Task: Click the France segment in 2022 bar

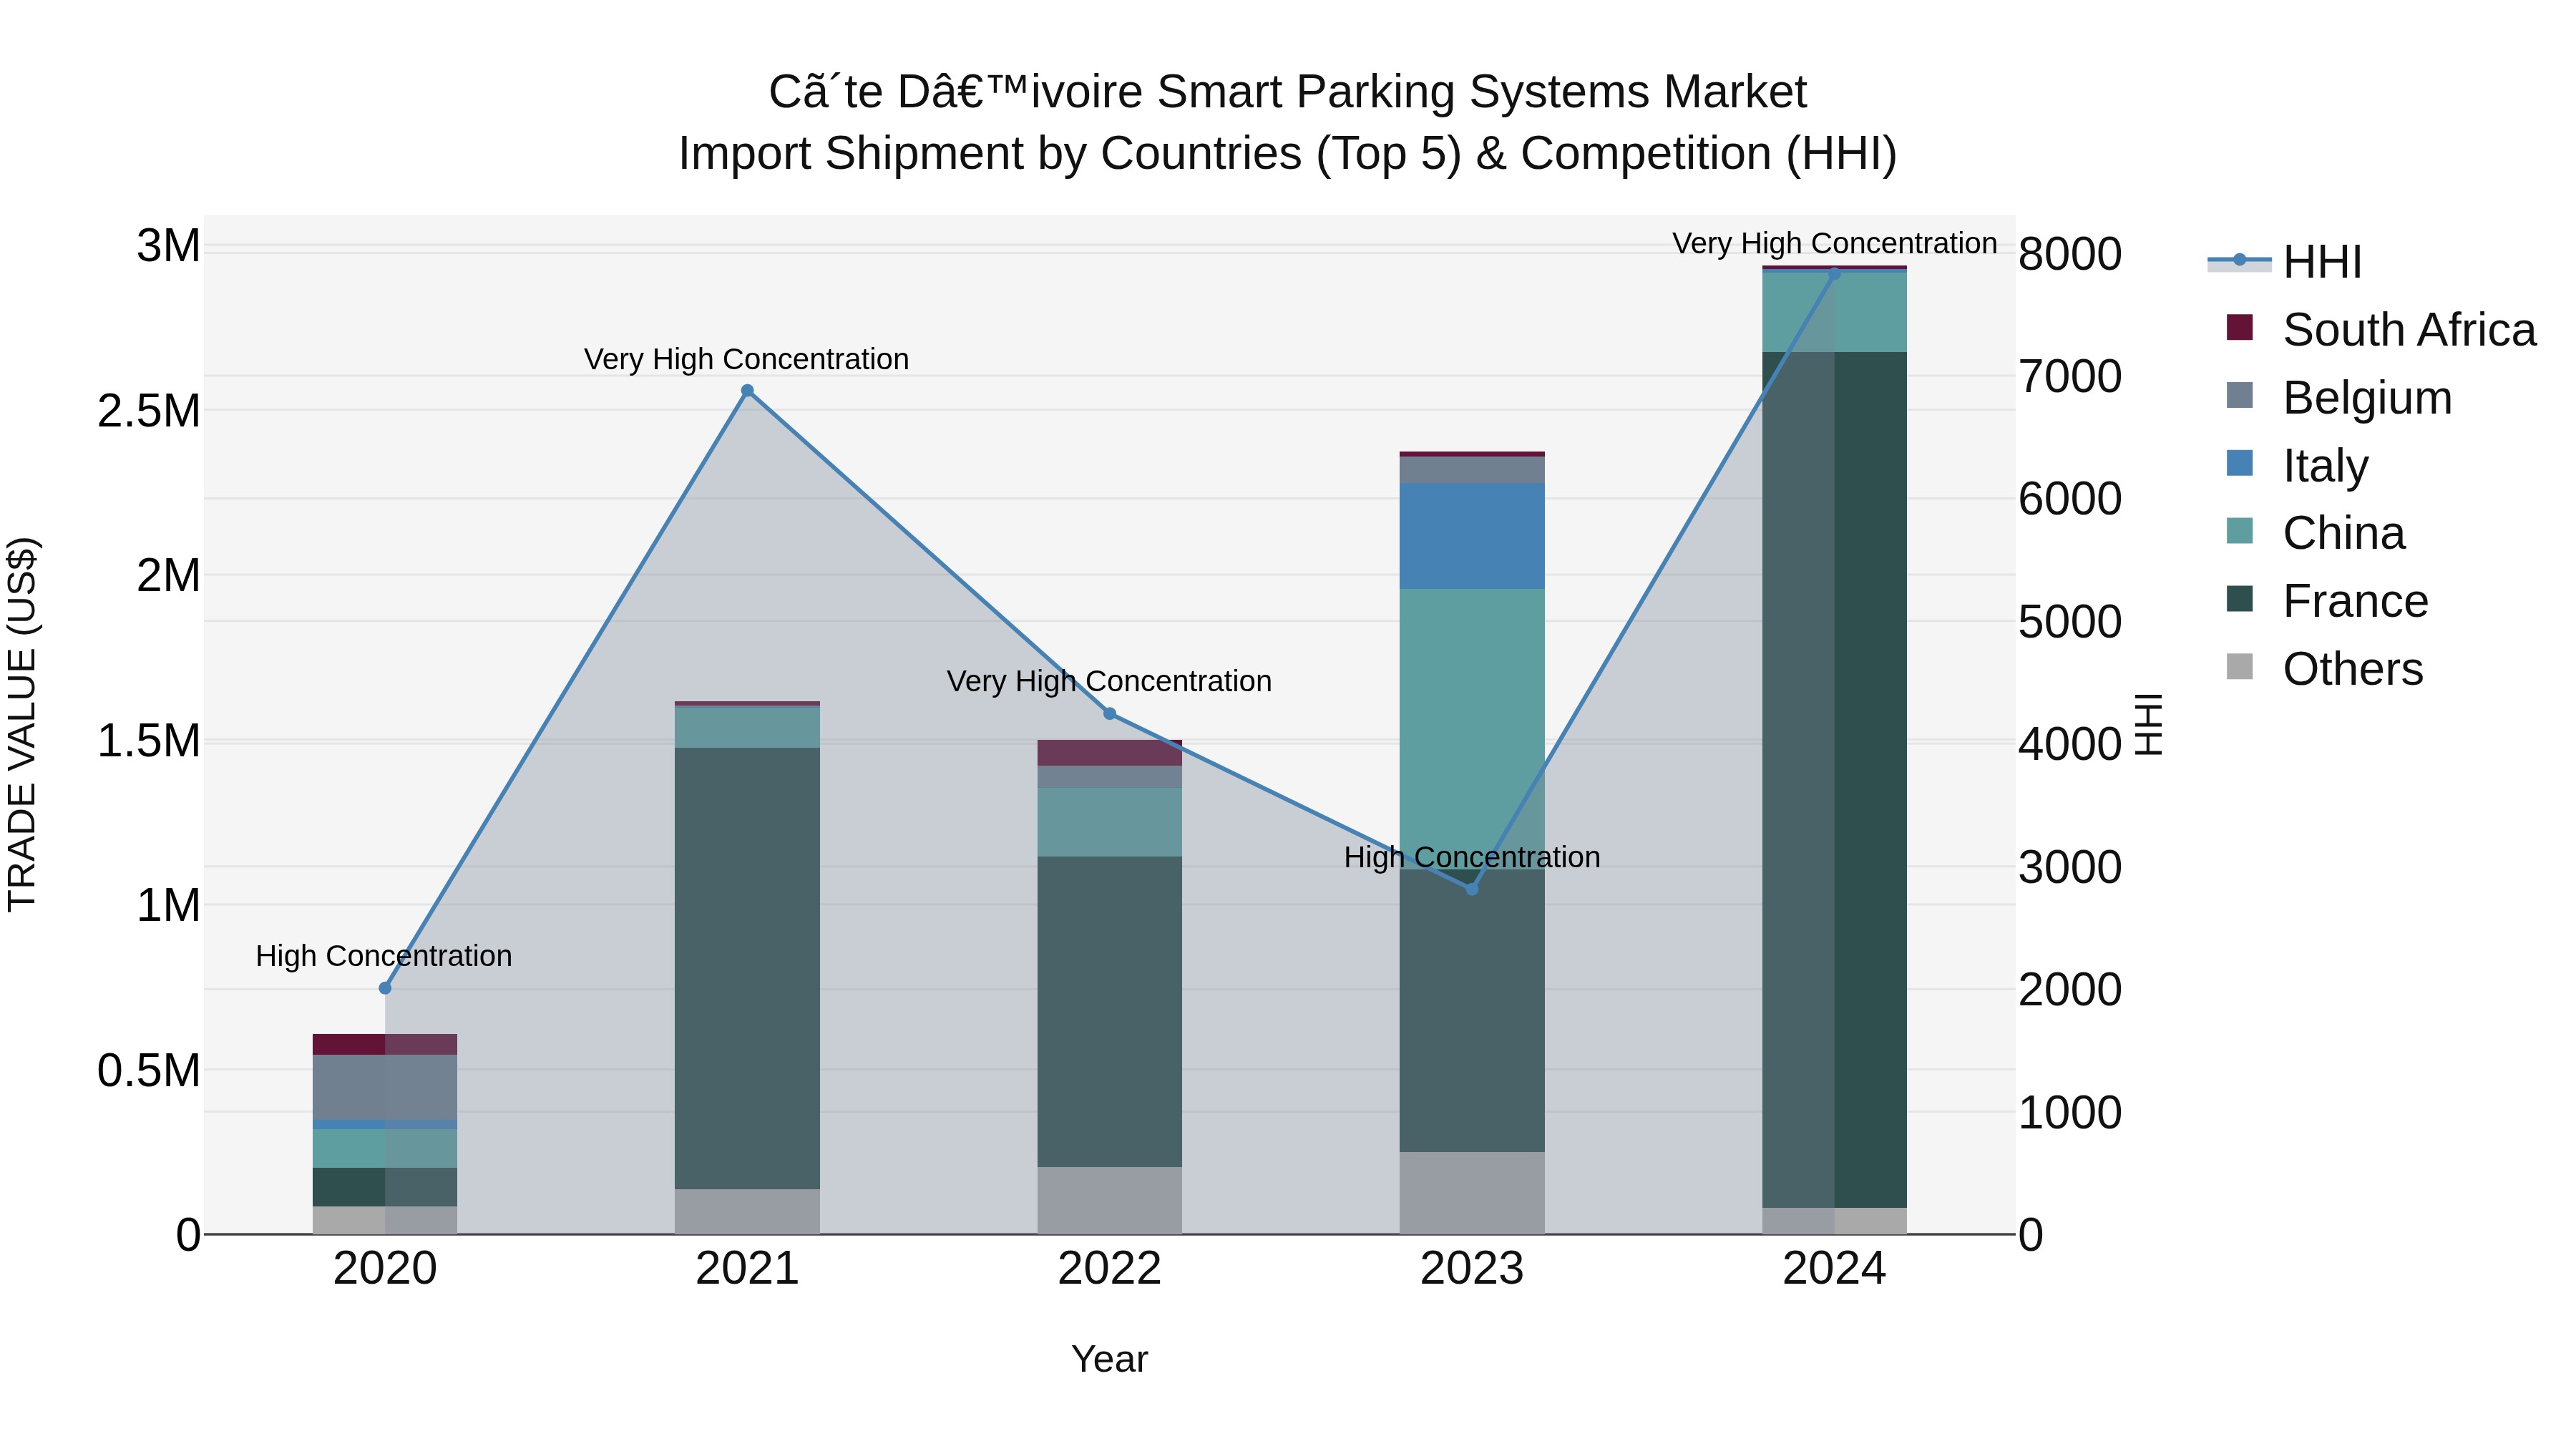Action: [1109, 1011]
